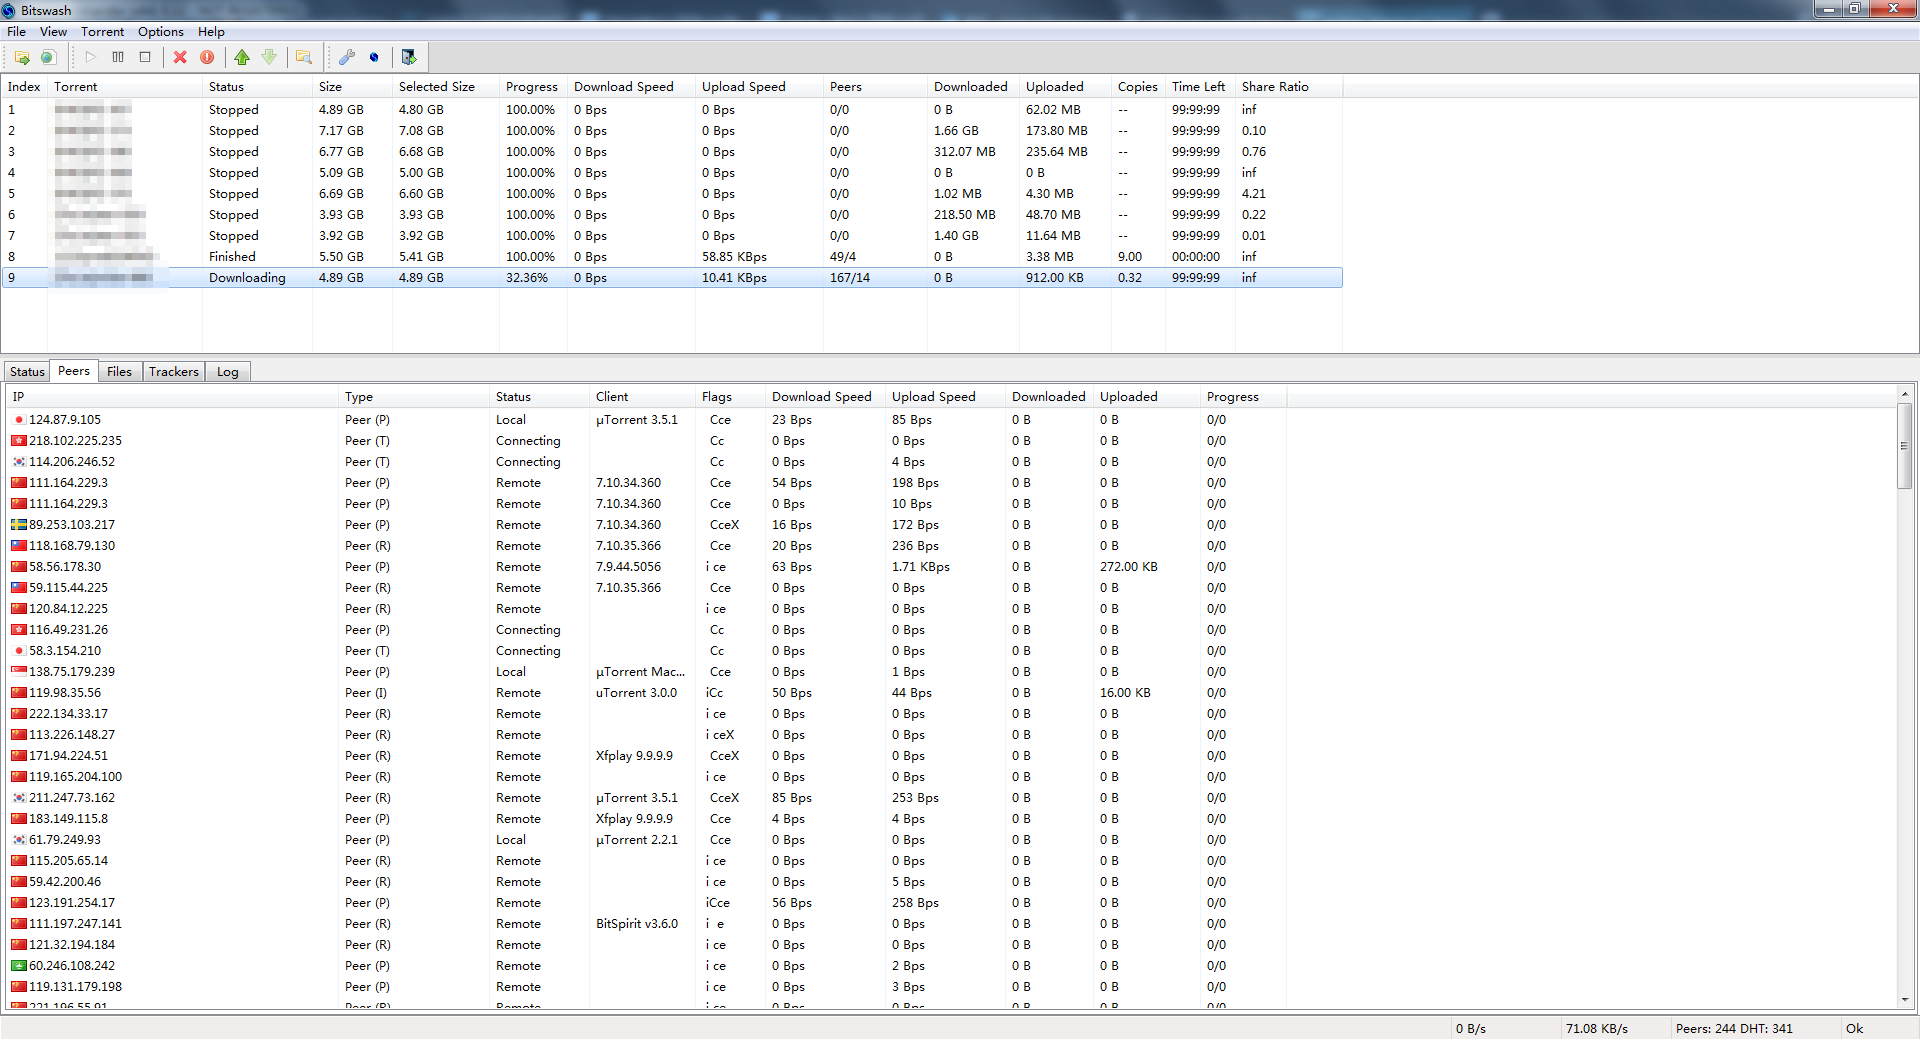Sort peers by Download Speed column
Image resolution: width=1920 pixels, height=1040 pixels.
click(x=821, y=396)
